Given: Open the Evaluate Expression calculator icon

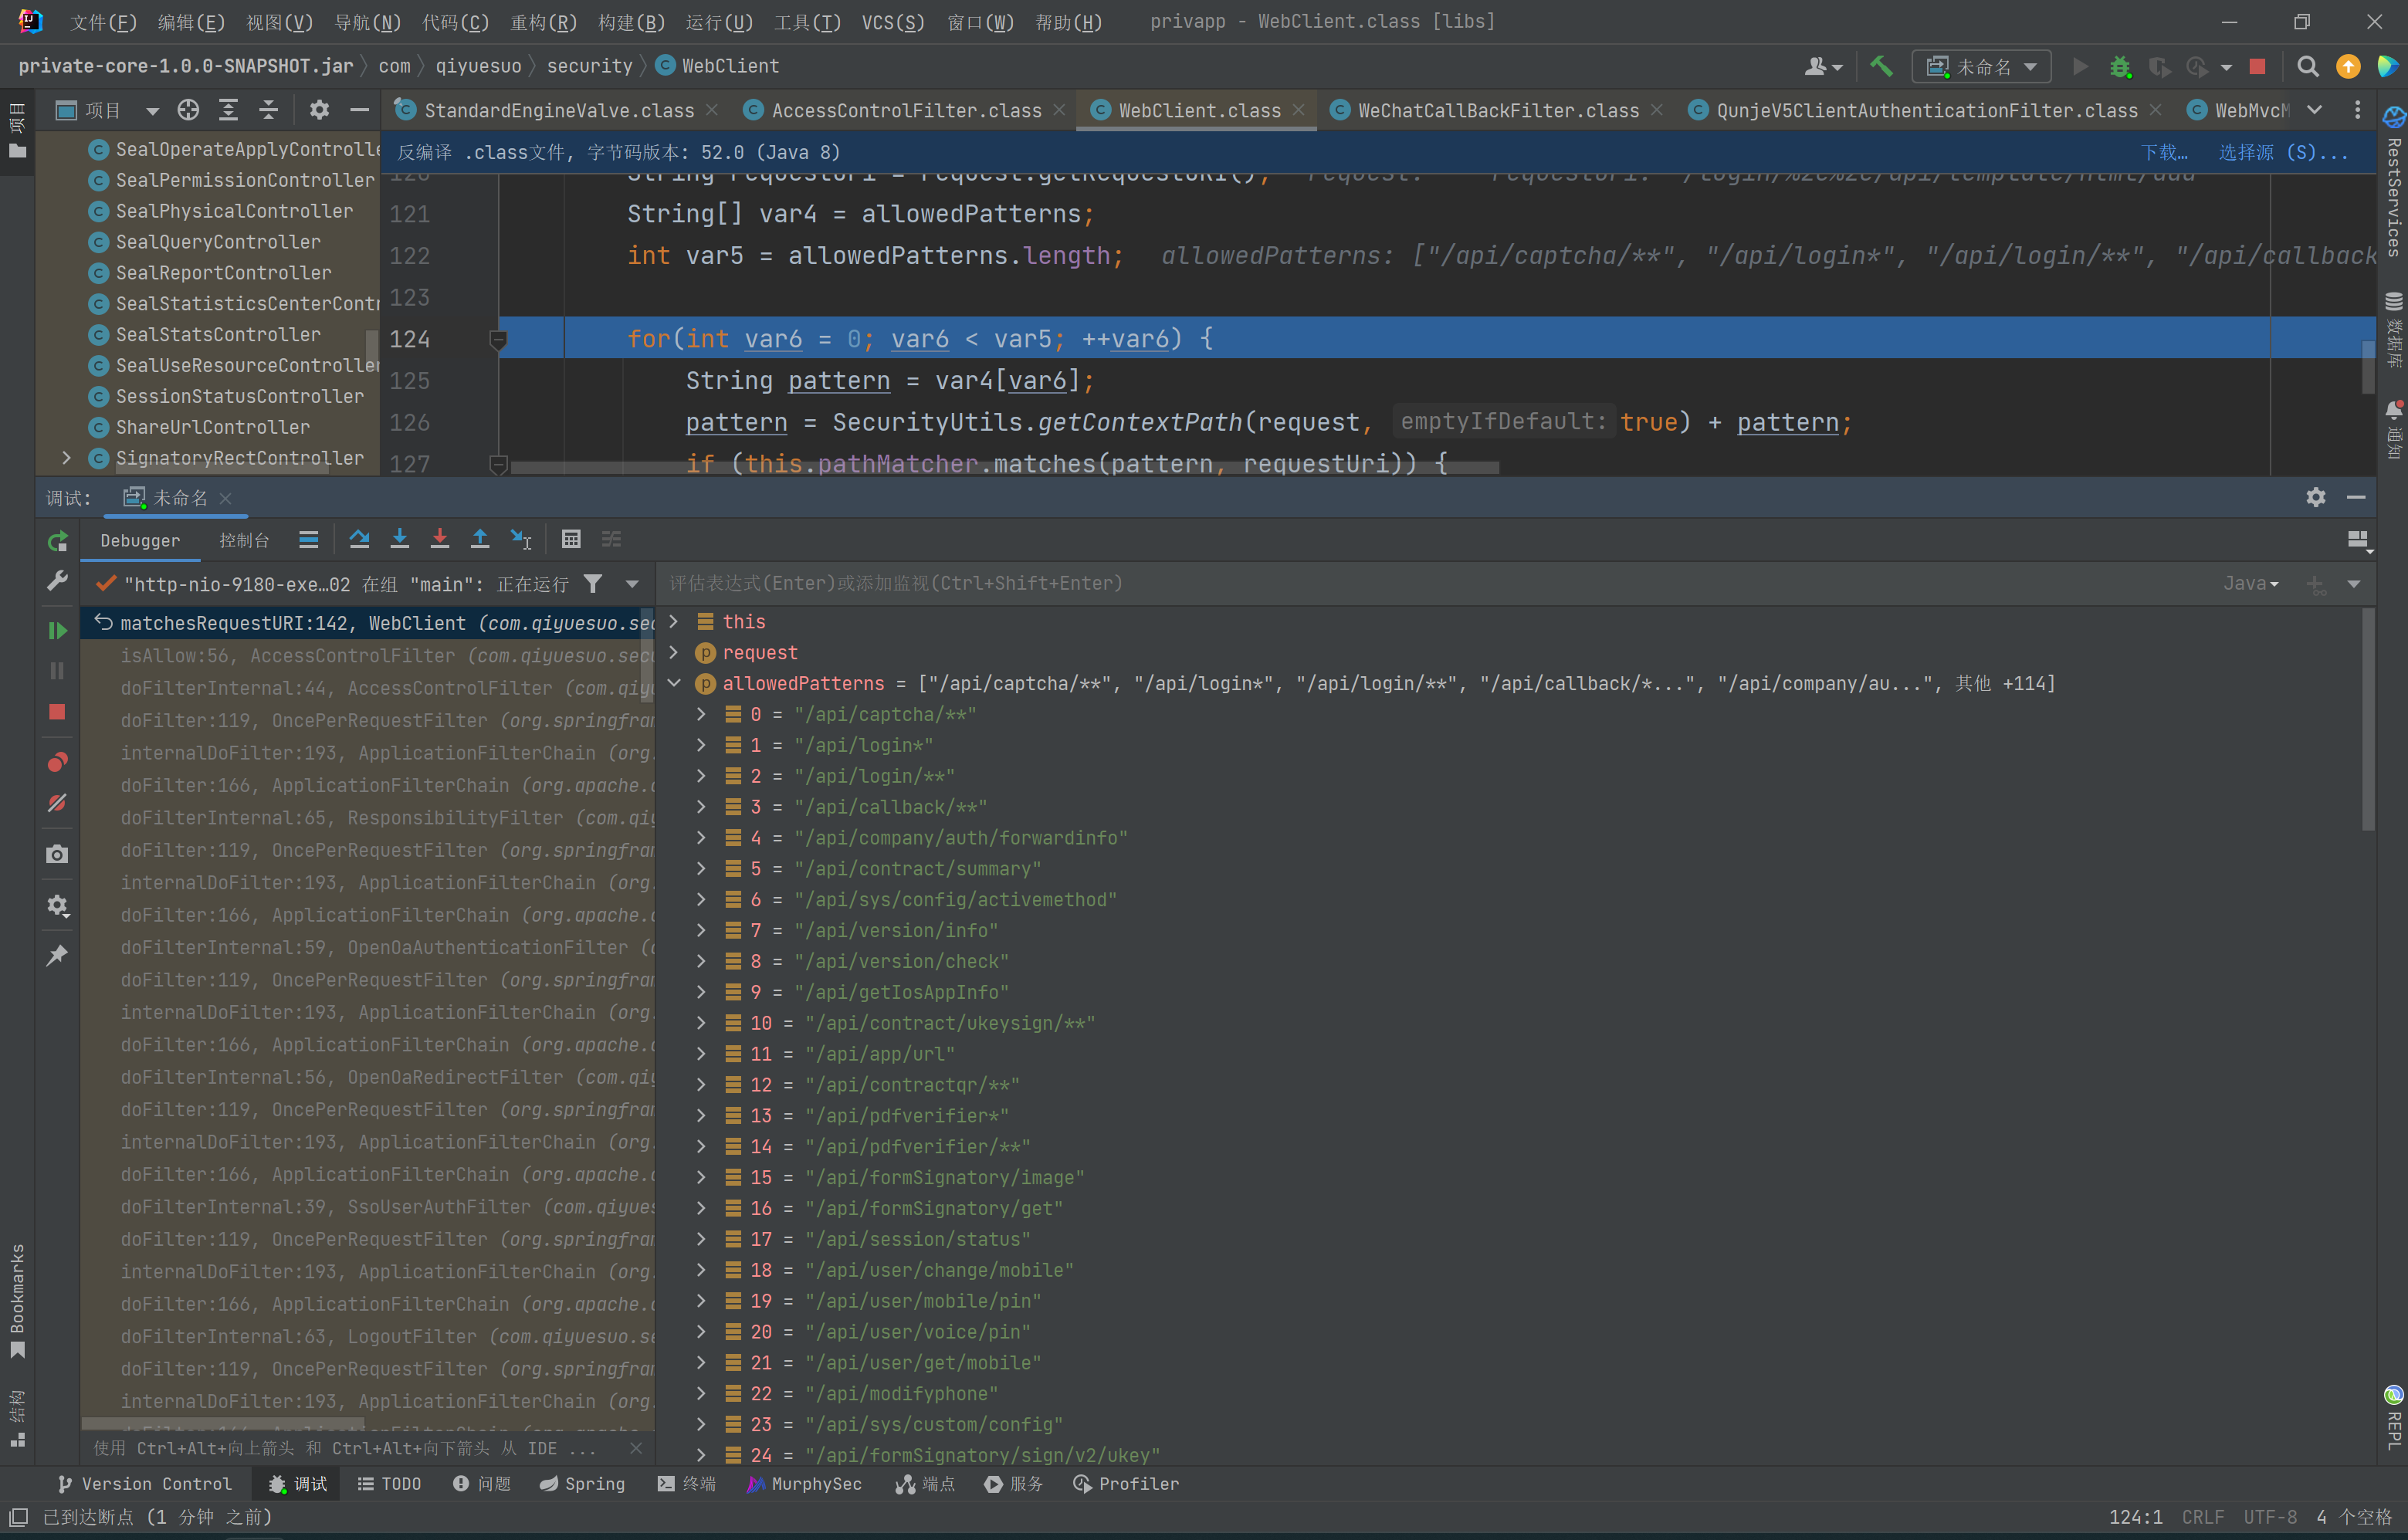Looking at the screenshot, I should pos(571,540).
